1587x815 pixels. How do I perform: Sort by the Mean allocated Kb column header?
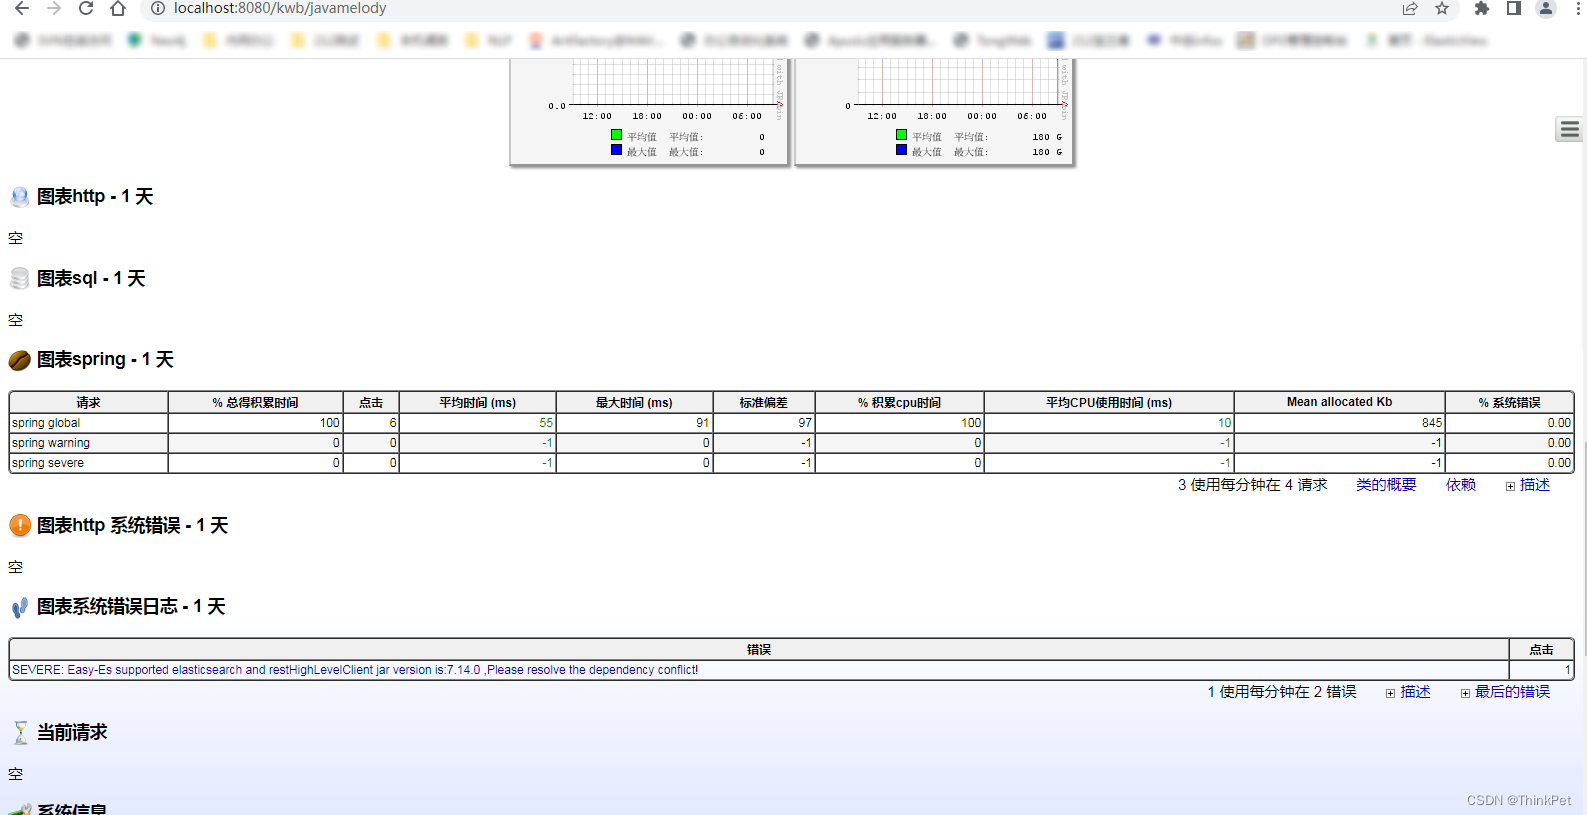[1339, 402]
